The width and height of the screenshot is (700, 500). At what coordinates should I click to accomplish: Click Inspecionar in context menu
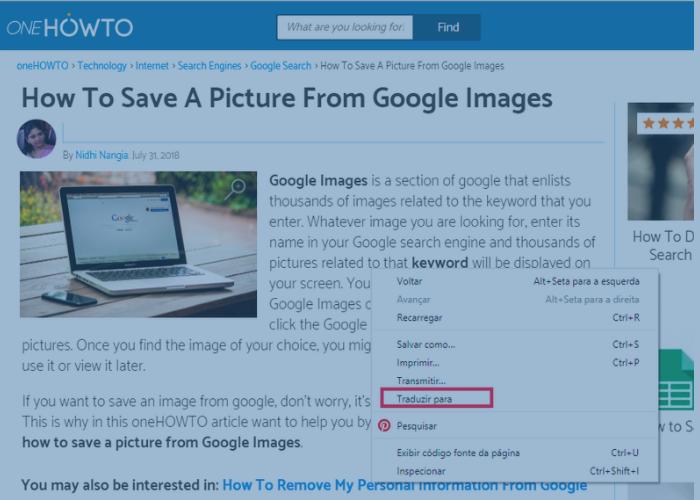(x=421, y=471)
